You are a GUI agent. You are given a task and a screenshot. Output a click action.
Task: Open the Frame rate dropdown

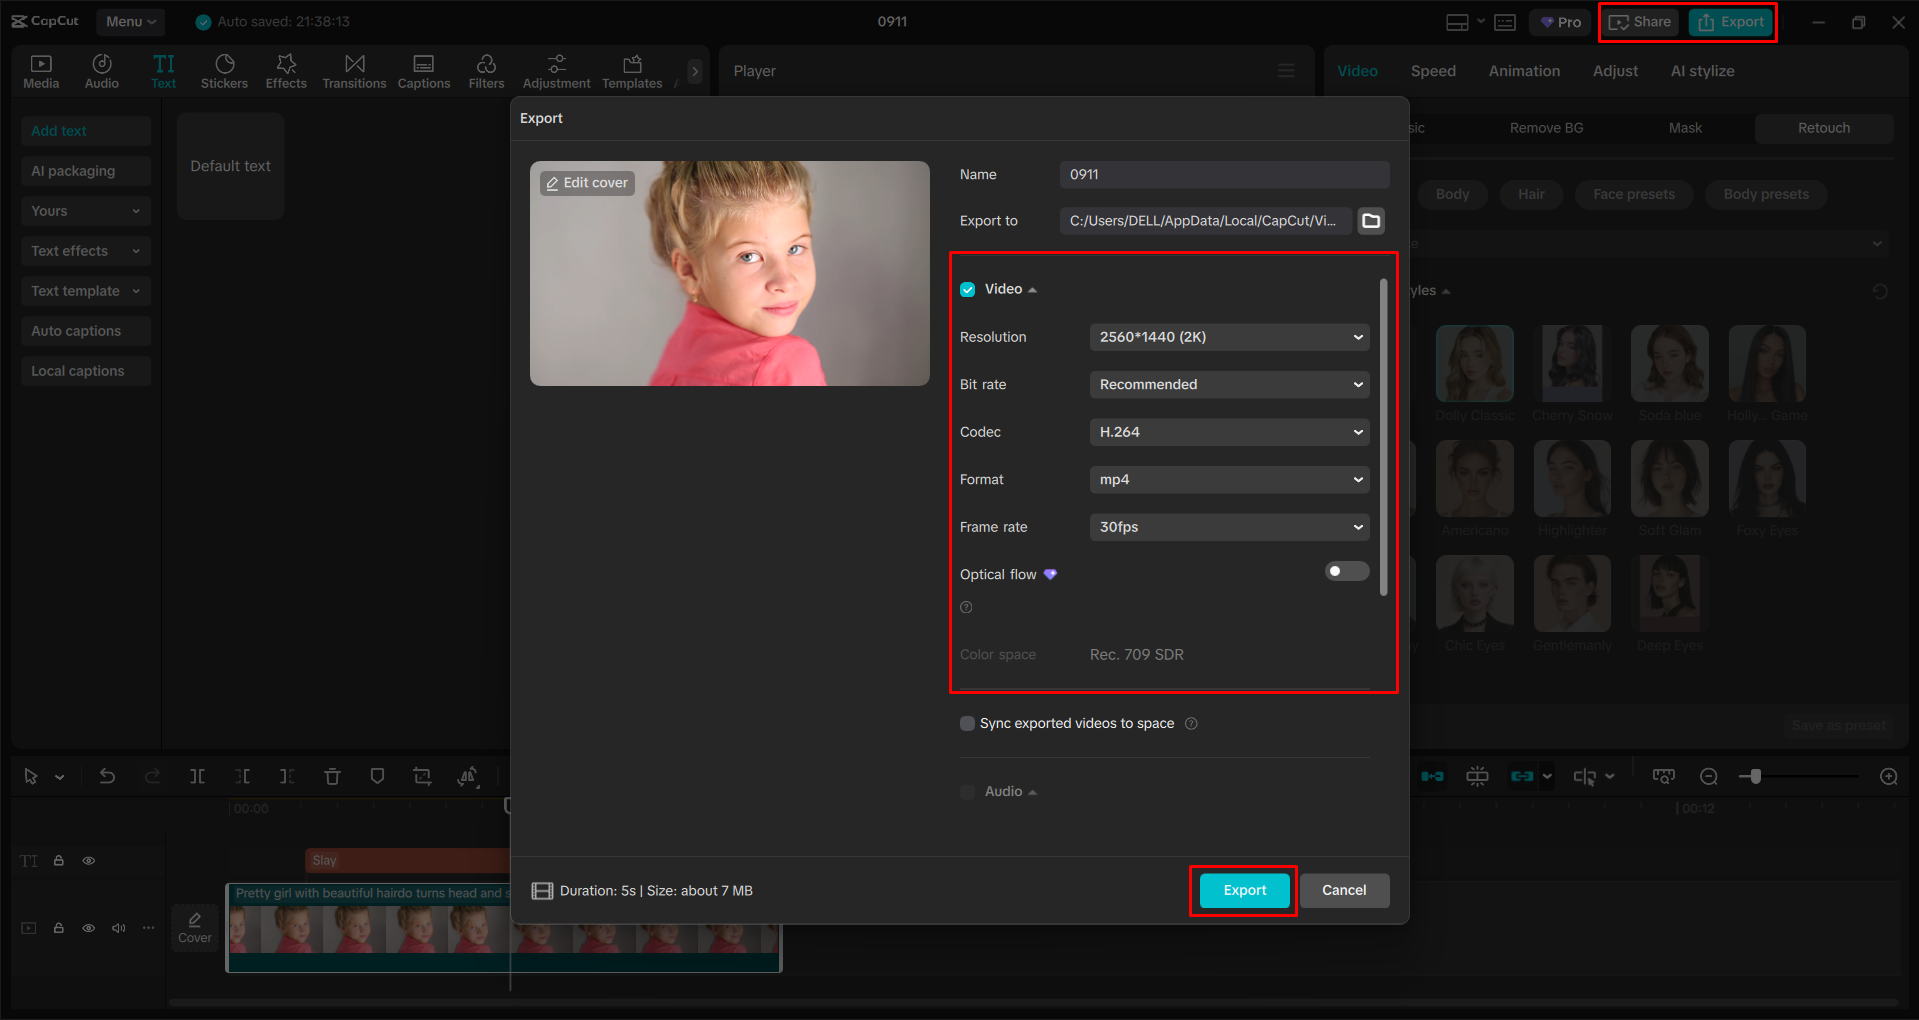tap(1228, 527)
